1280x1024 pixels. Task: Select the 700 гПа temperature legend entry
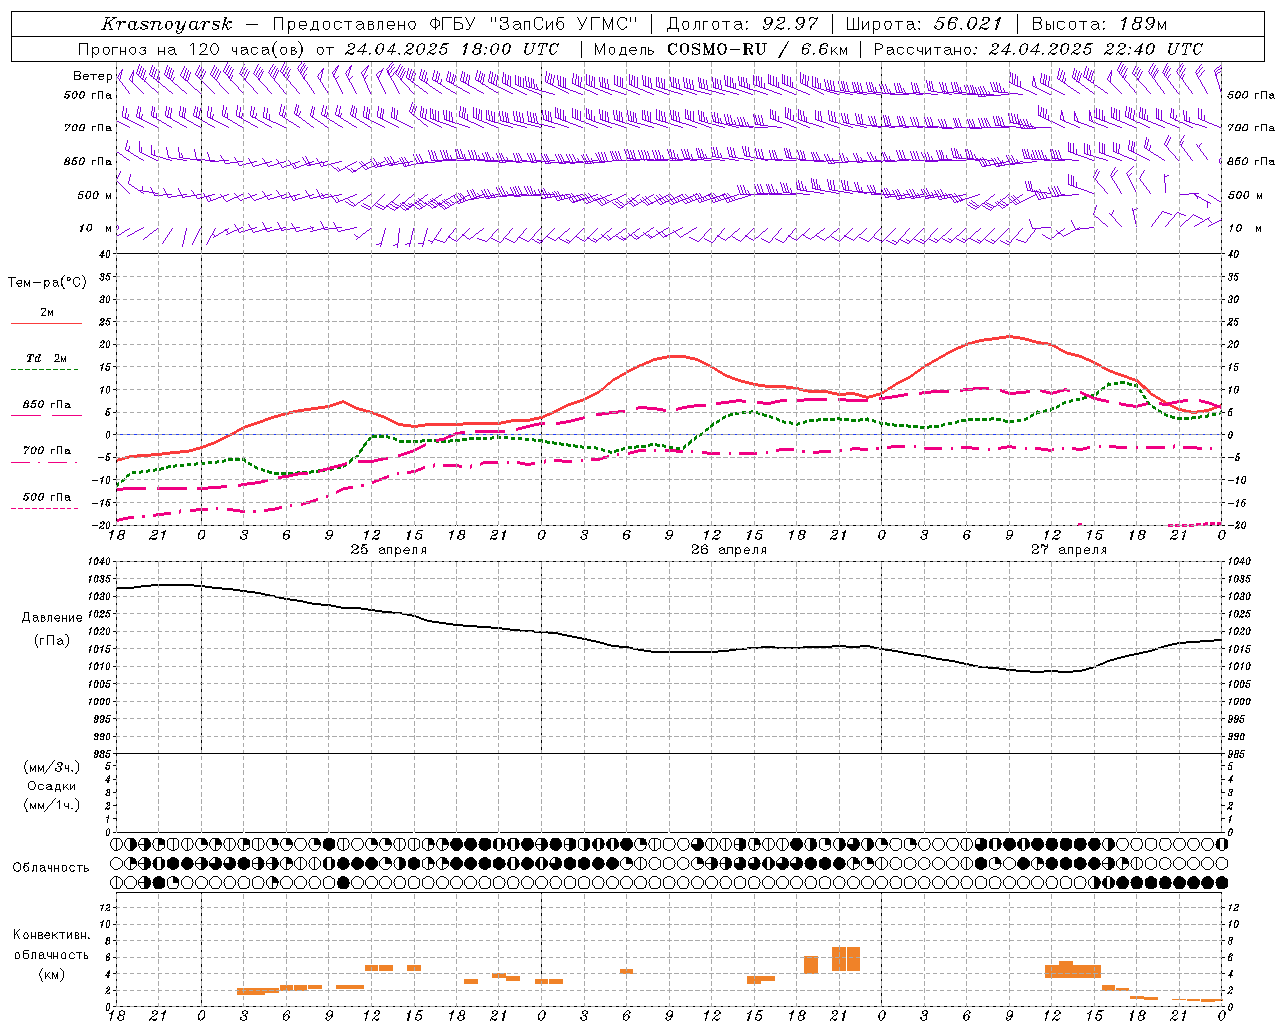coord(46,454)
